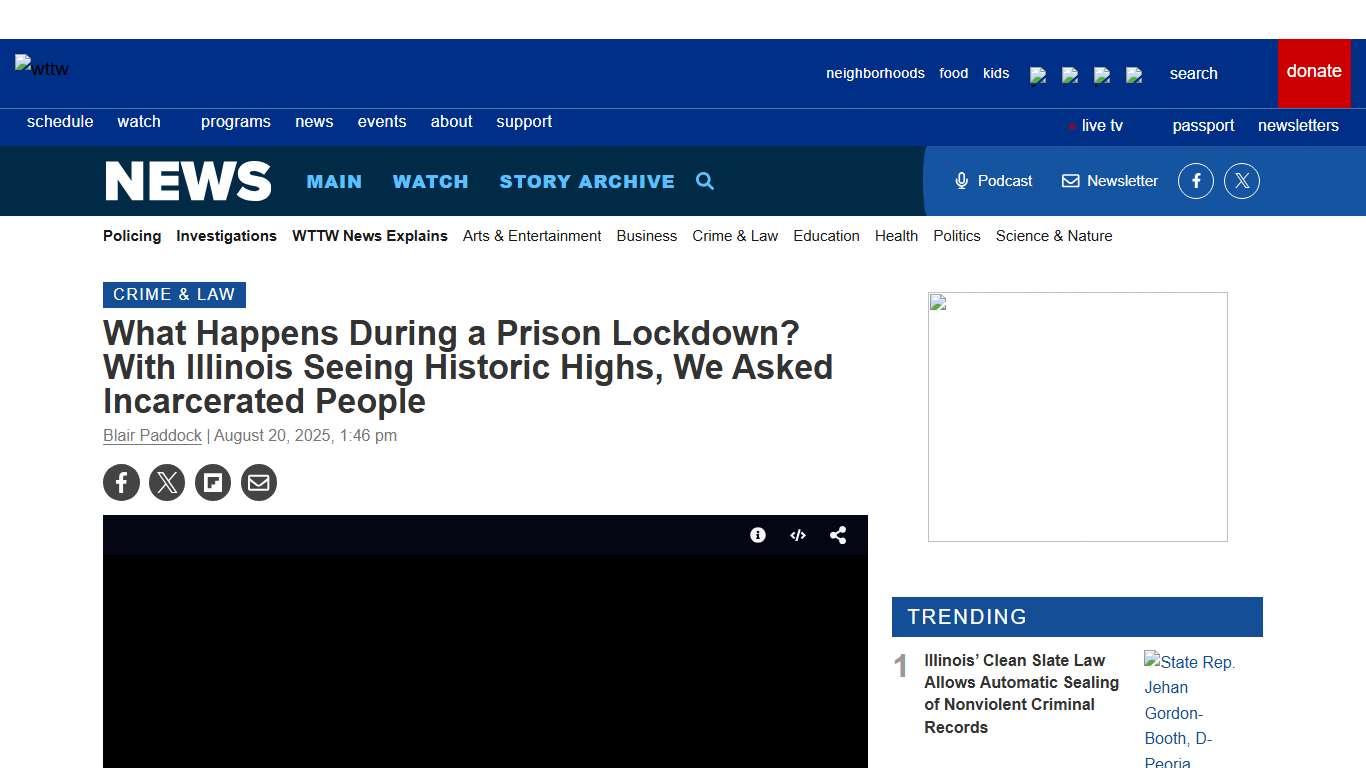Email the article using the envelope icon
1366x768 pixels.
(259, 482)
